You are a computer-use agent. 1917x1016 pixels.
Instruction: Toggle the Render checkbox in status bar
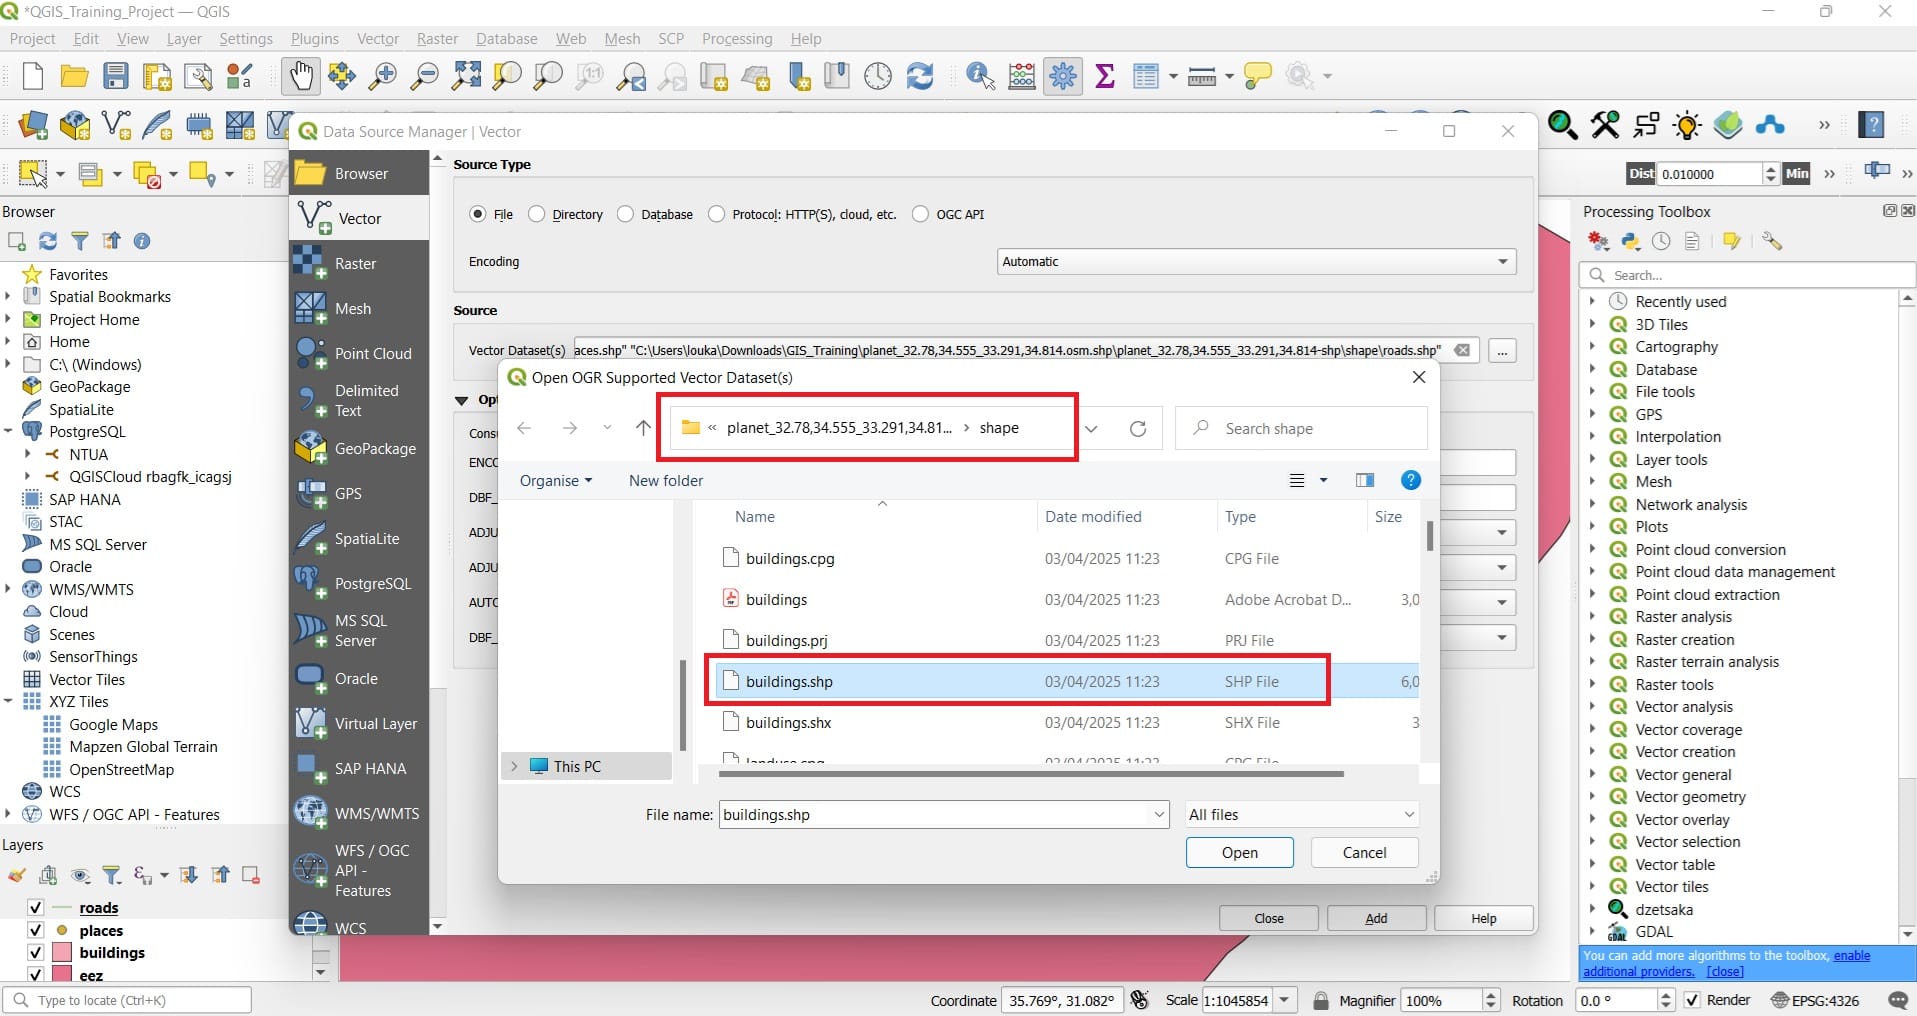click(x=1692, y=1000)
